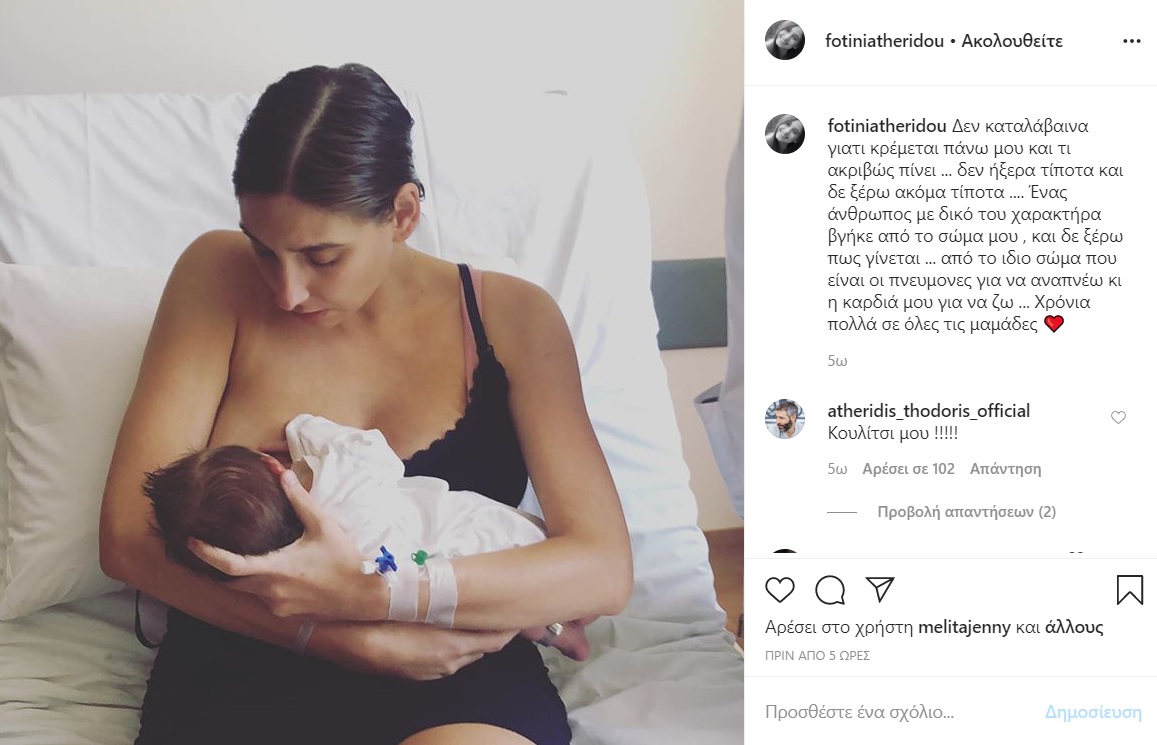The height and width of the screenshot is (745, 1157).
Task: Open atheridis_thodoris_official username link
Action: coord(928,411)
